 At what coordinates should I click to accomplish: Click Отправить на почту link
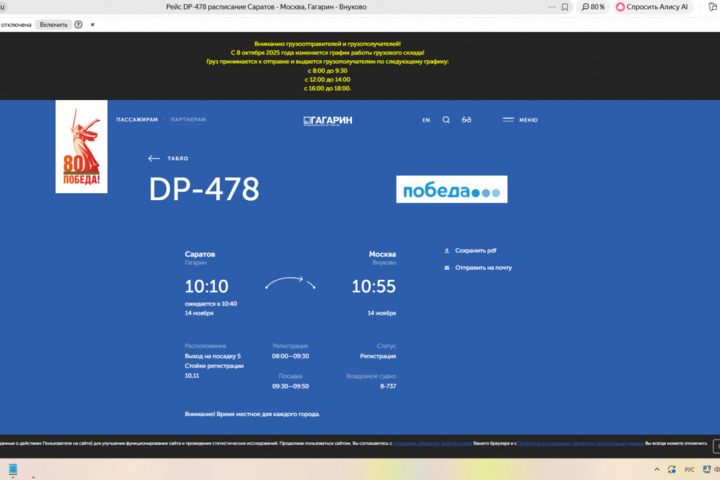[x=482, y=268]
